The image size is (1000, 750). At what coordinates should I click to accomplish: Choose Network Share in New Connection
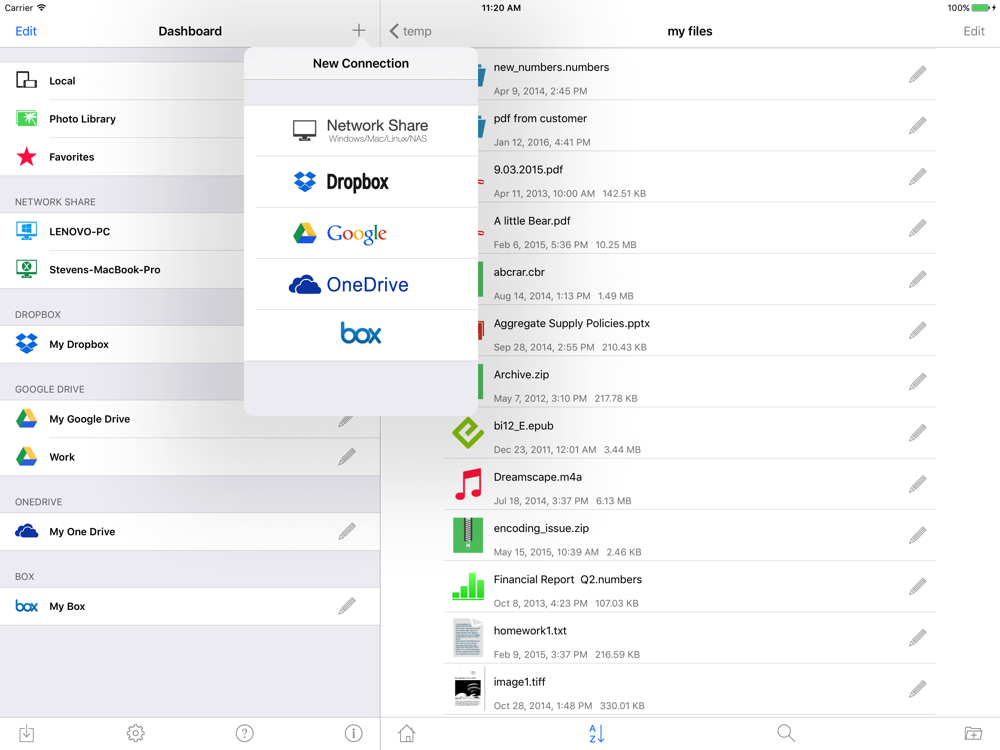point(361,130)
